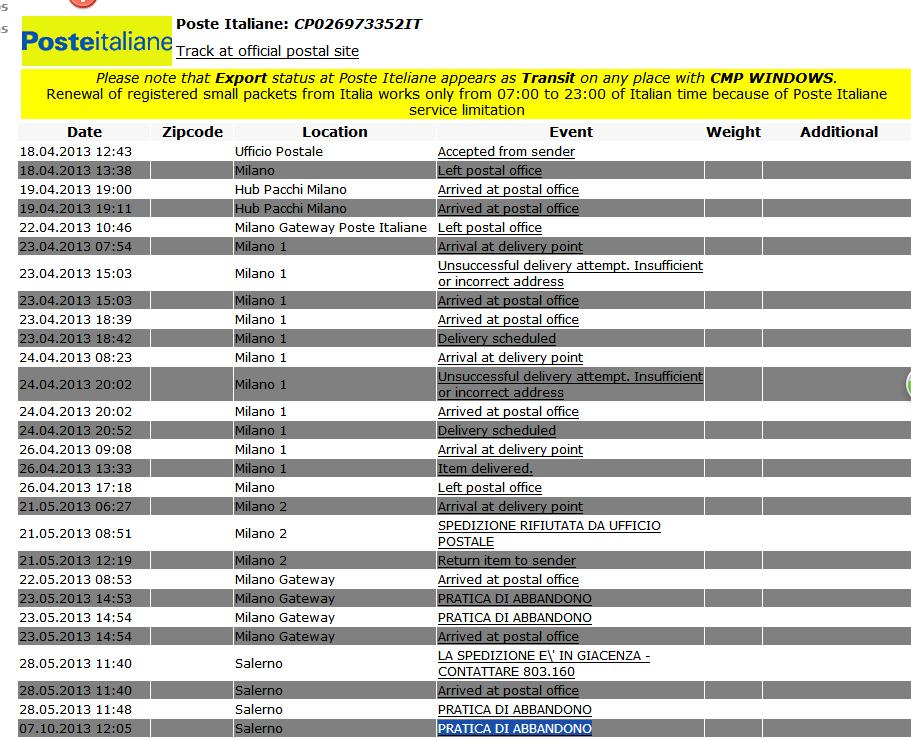The image size is (911, 738).
Task: Open the Item delivered event link
Action: pyautogui.click(x=485, y=468)
